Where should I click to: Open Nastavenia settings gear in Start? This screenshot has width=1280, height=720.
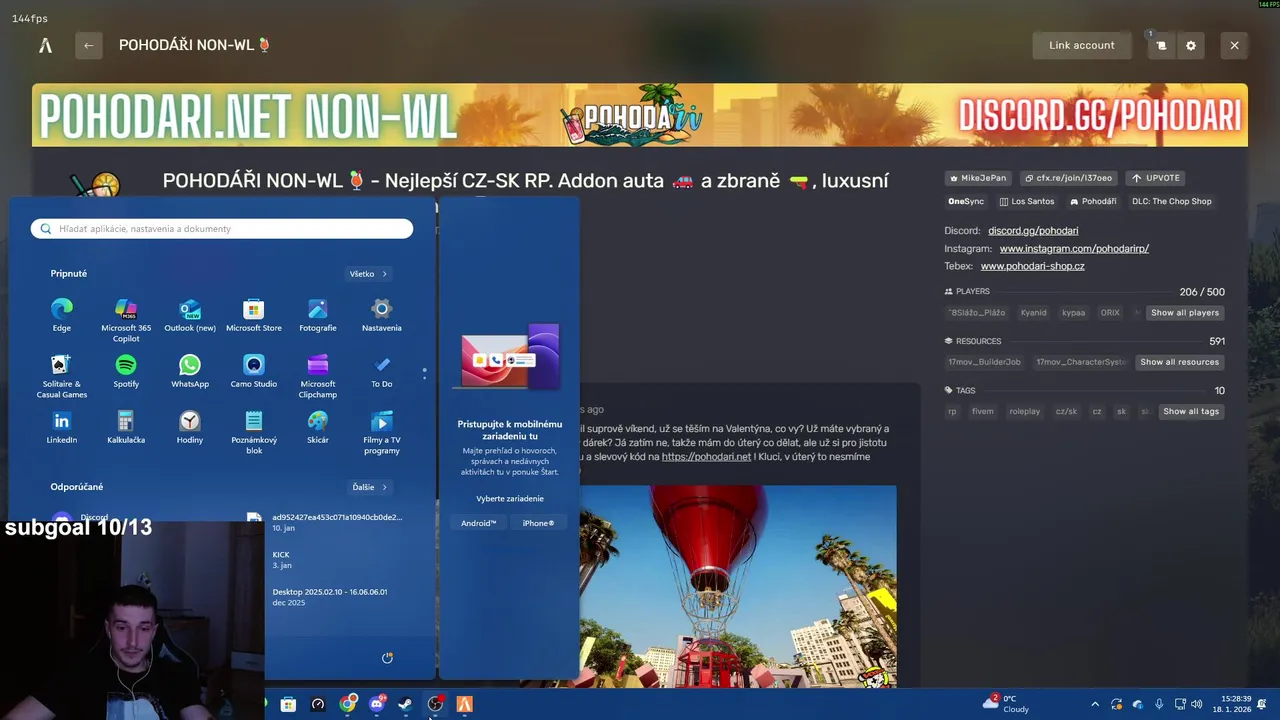pos(382,315)
